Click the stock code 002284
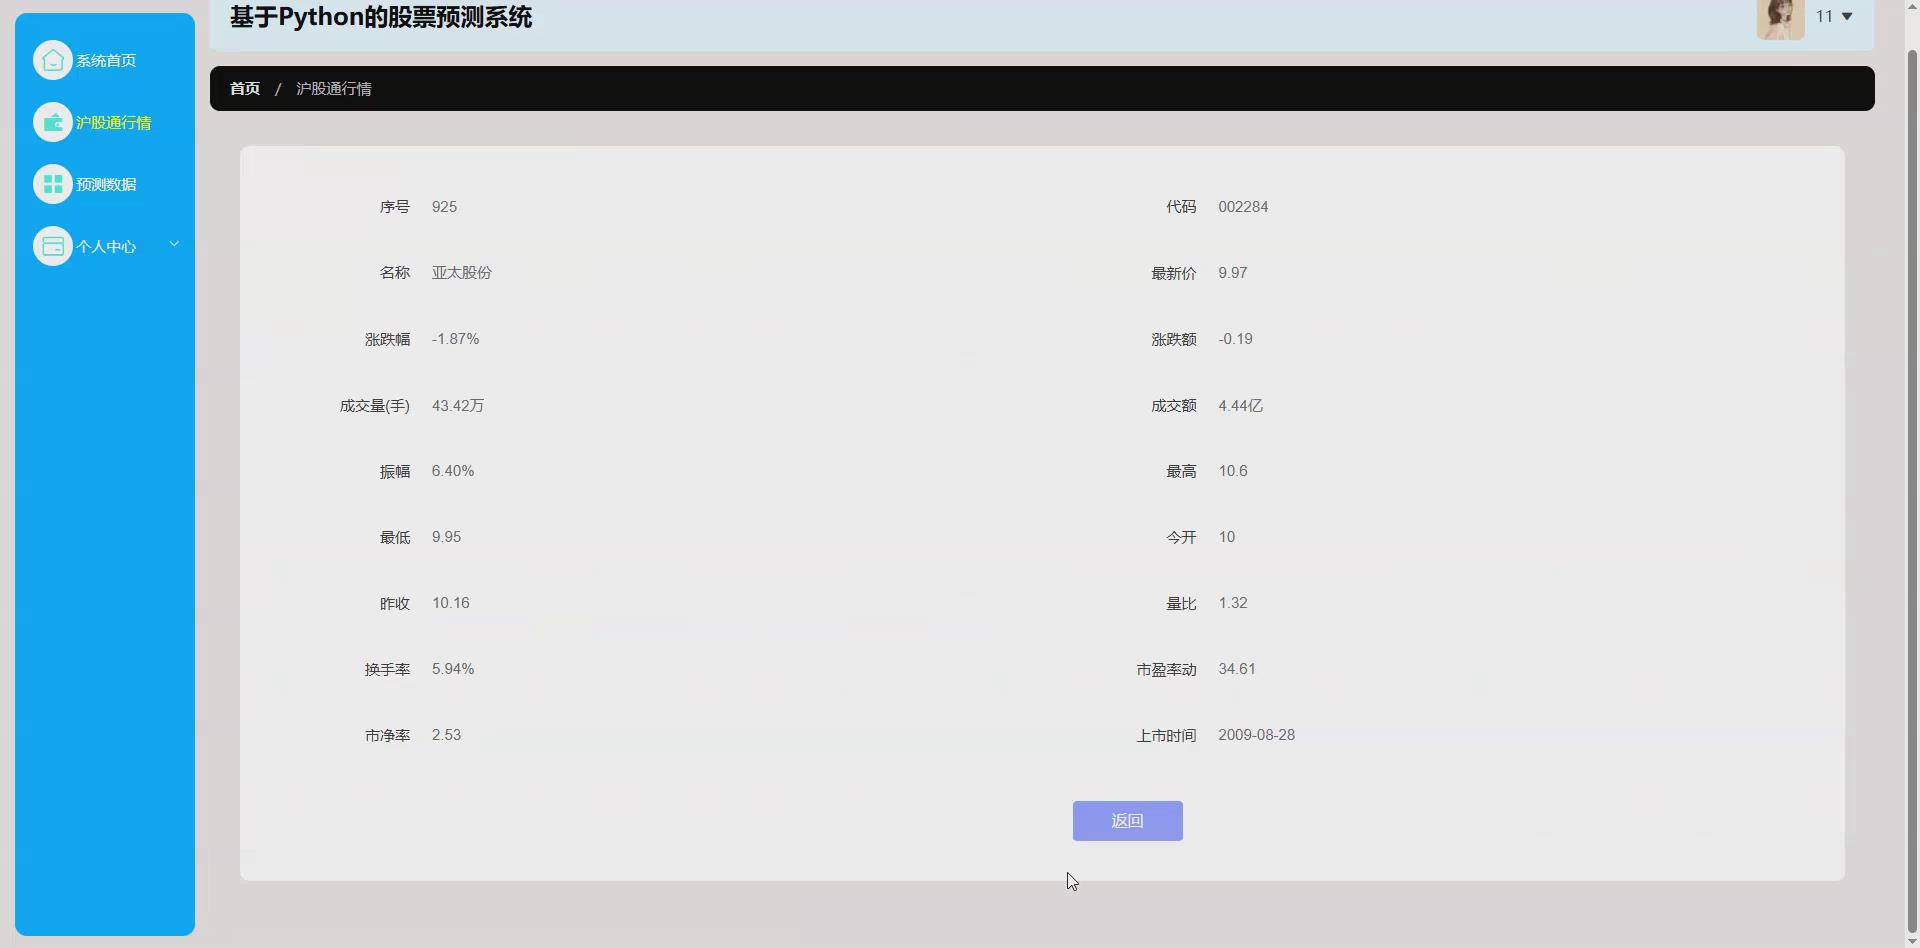Image resolution: width=1920 pixels, height=948 pixels. (1243, 207)
